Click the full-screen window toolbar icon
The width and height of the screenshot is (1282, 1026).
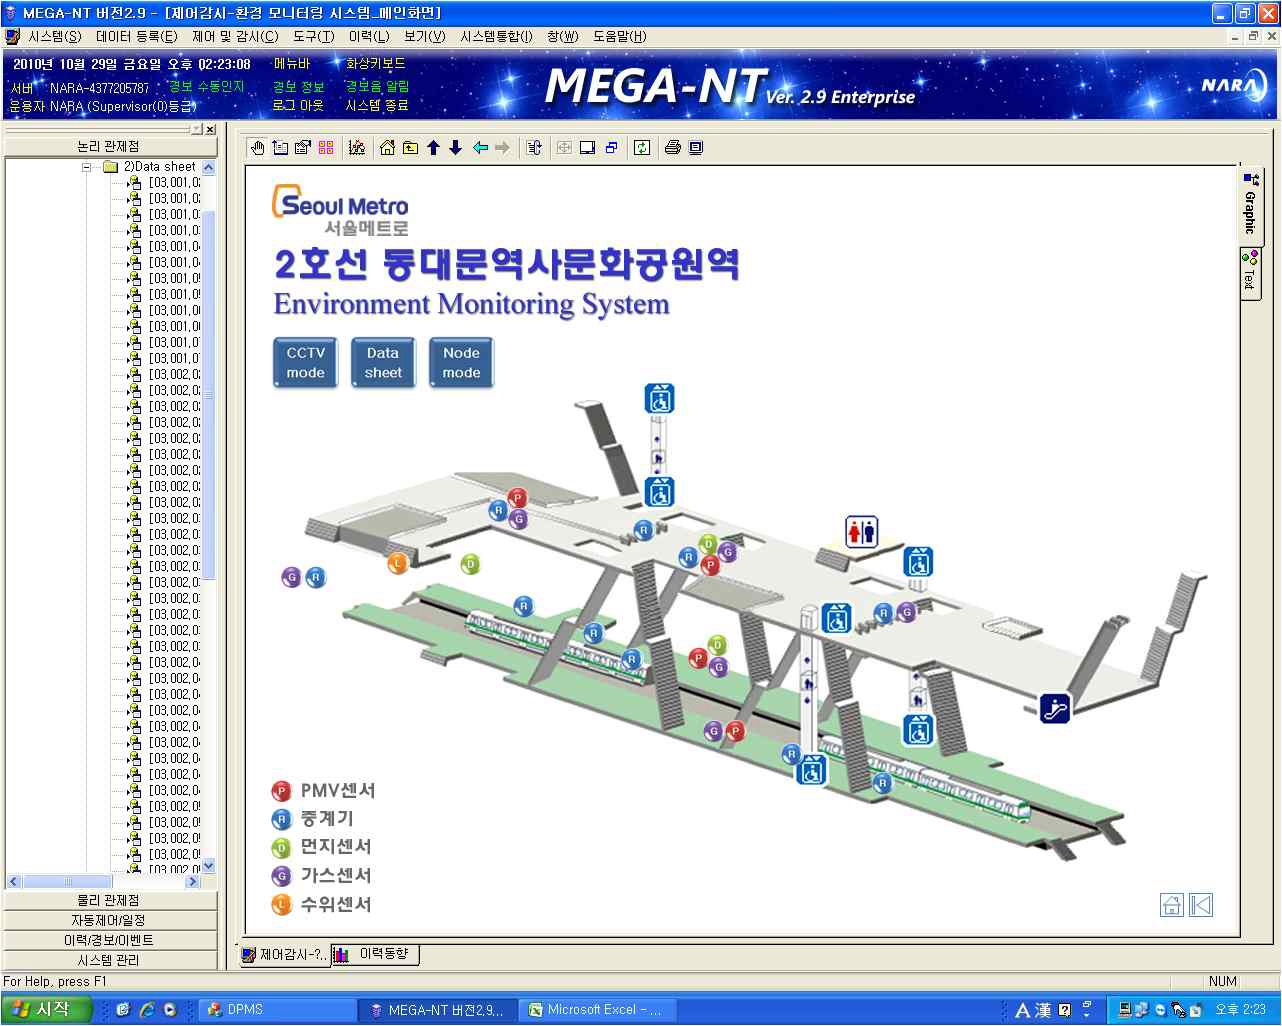(588, 148)
